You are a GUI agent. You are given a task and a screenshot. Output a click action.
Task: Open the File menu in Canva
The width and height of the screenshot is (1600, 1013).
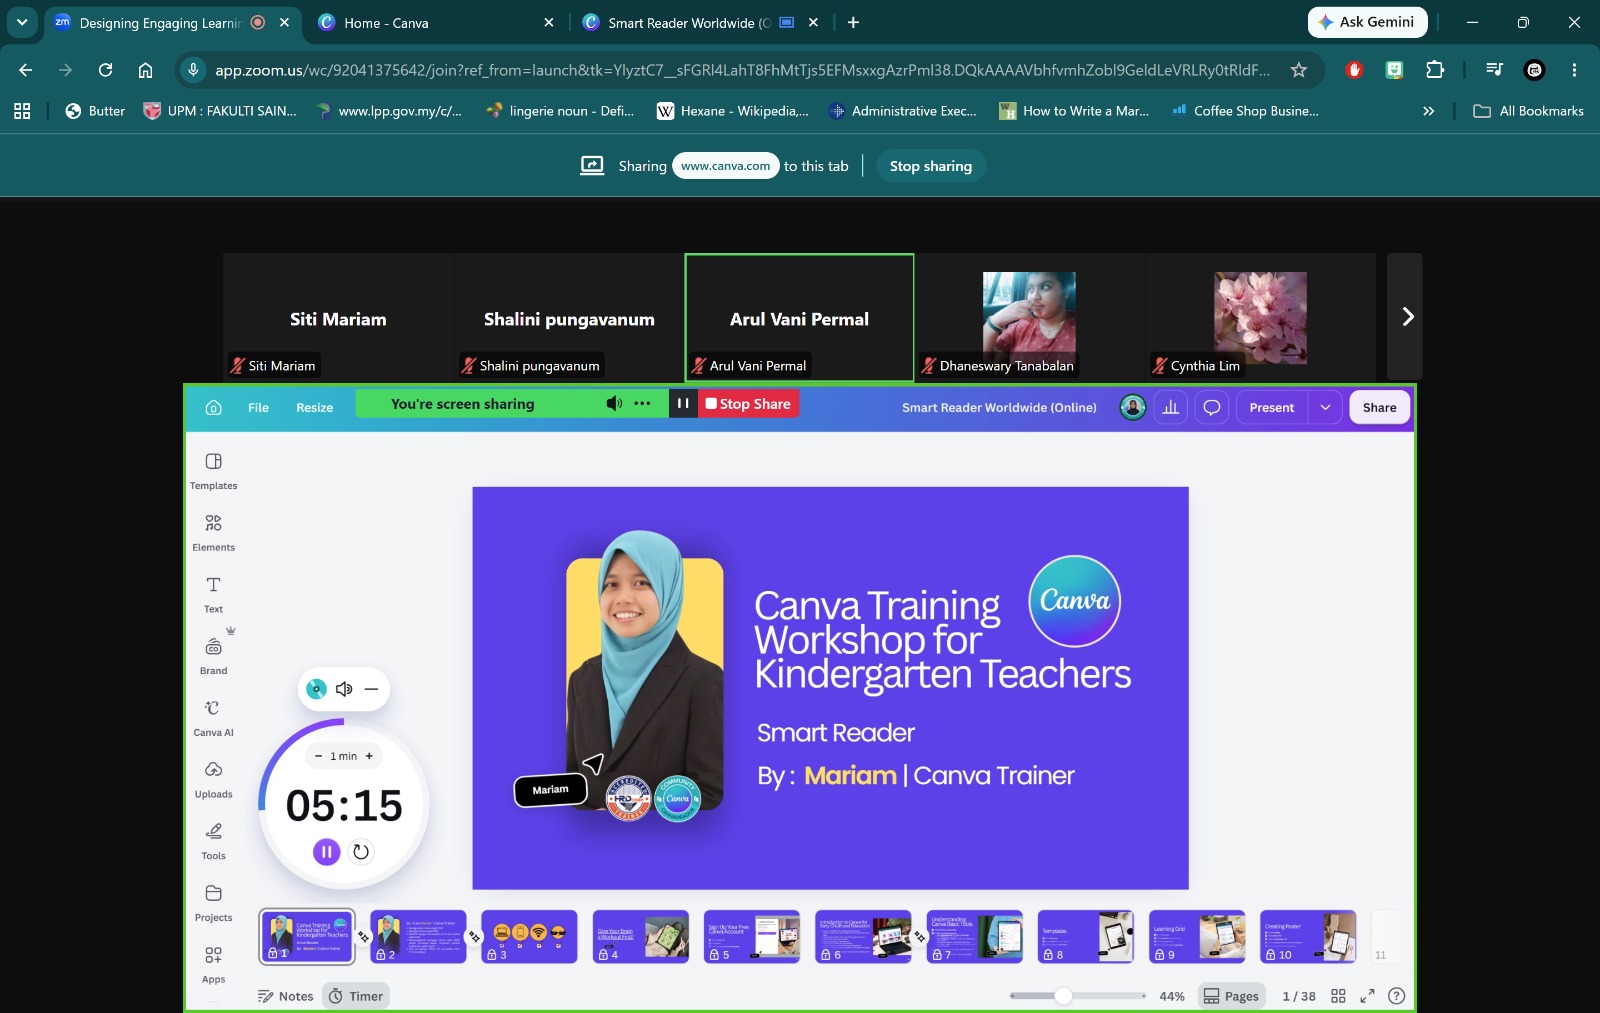point(258,408)
